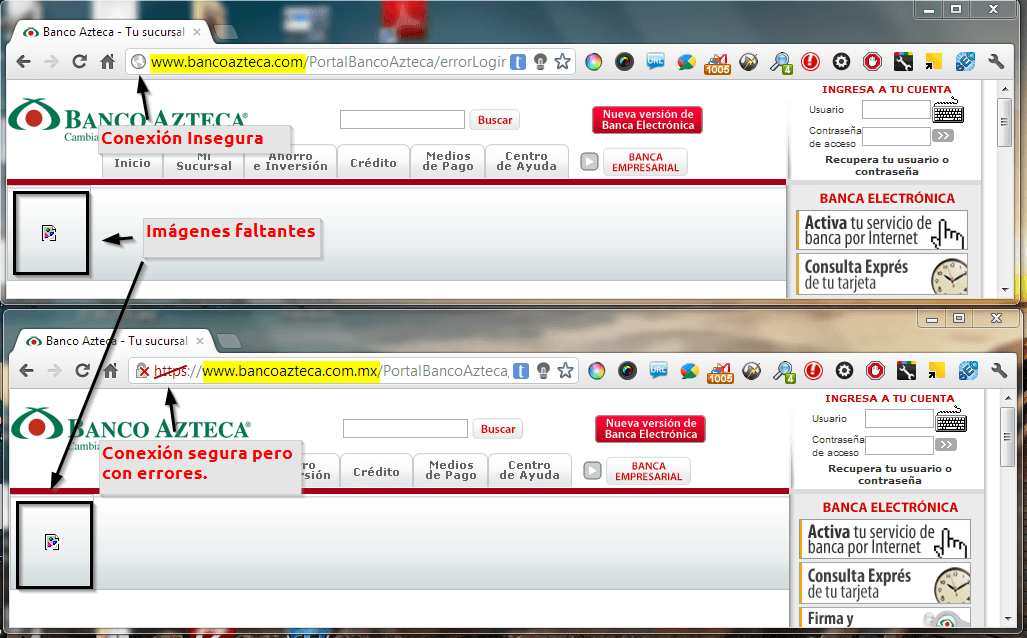Click 'Recupera tu usuario o contraseña' in top window

point(886,165)
